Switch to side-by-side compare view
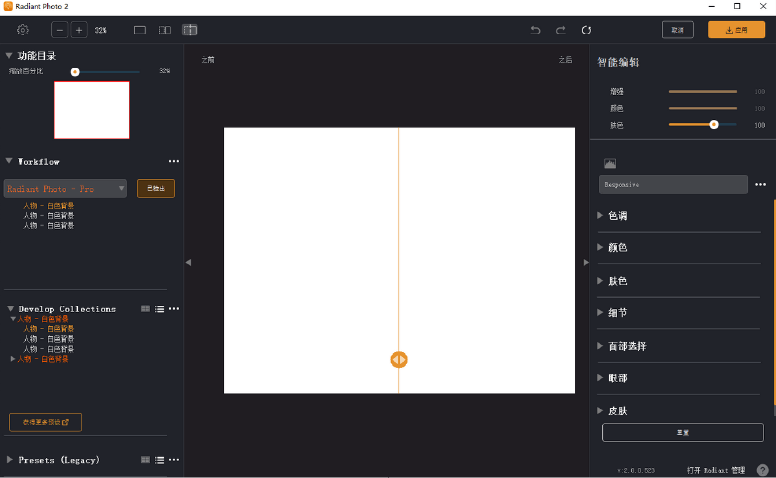 click(x=165, y=30)
